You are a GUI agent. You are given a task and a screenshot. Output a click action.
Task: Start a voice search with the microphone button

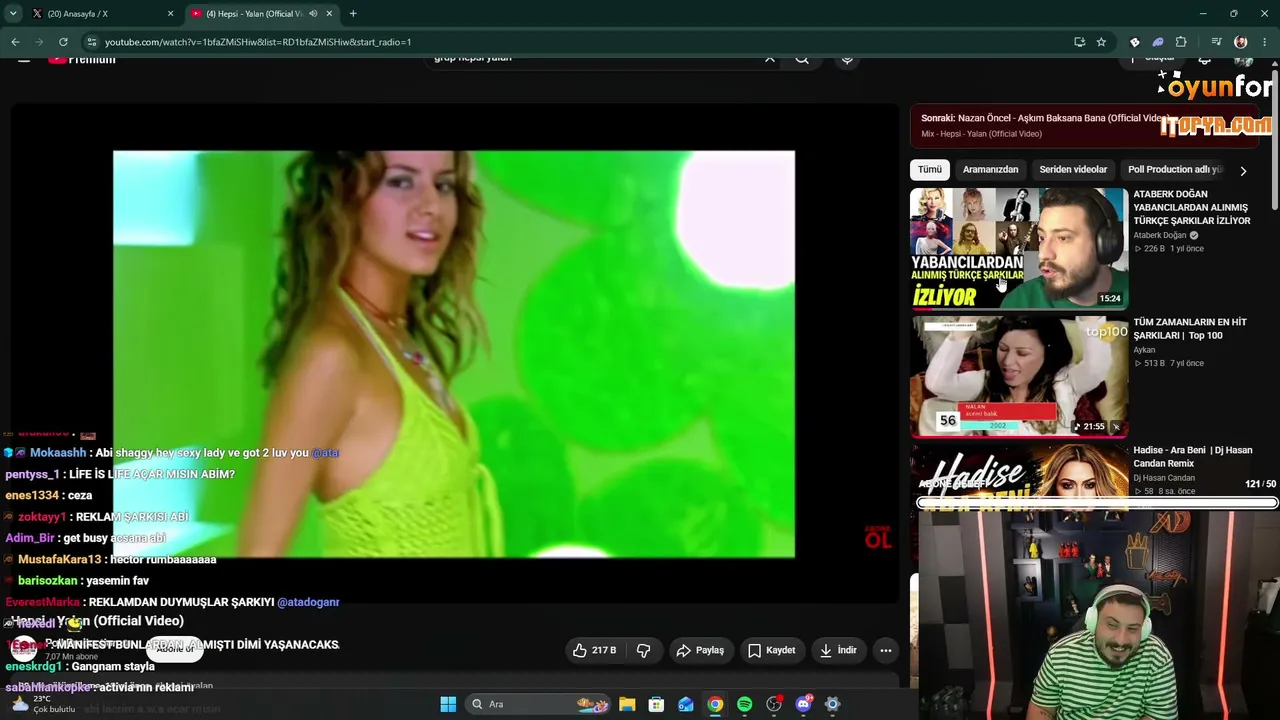[847, 60]
